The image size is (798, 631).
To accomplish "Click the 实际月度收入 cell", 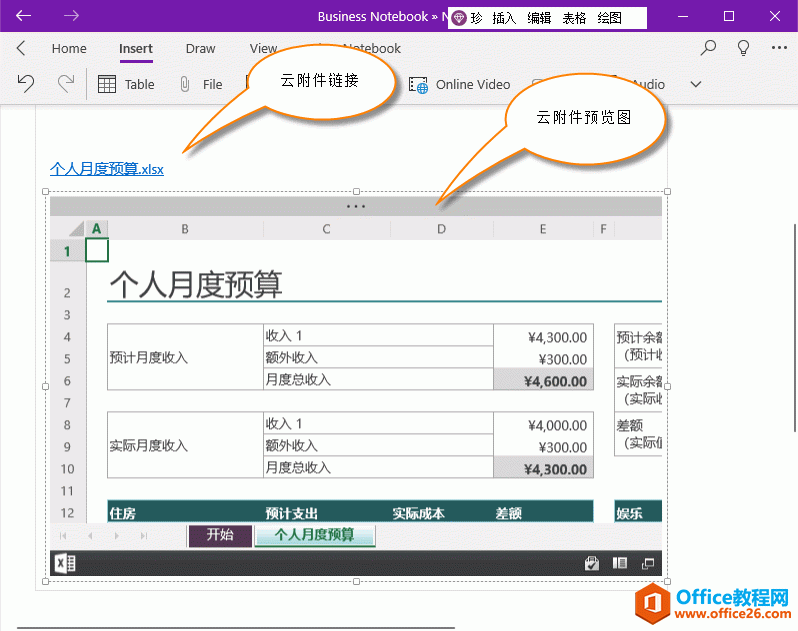I will 185,445.
